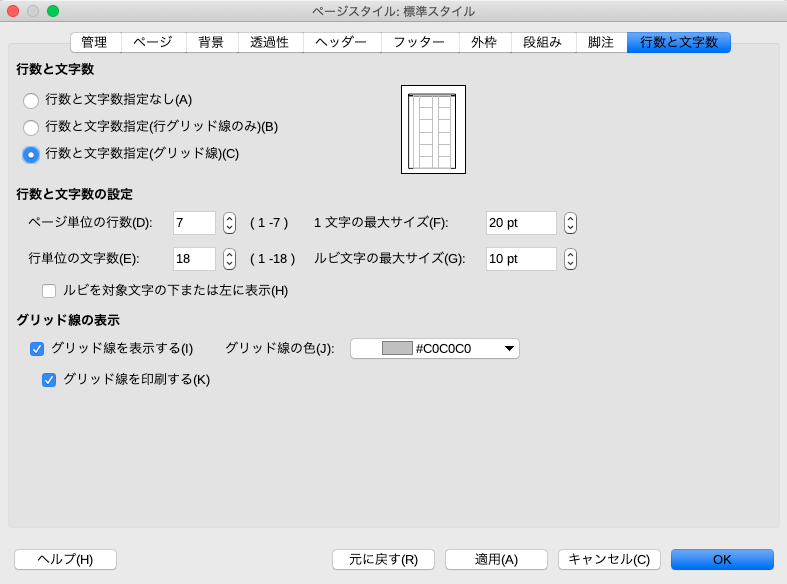
Task: Select the 背景 tab
Action: (x=211, y=42)
